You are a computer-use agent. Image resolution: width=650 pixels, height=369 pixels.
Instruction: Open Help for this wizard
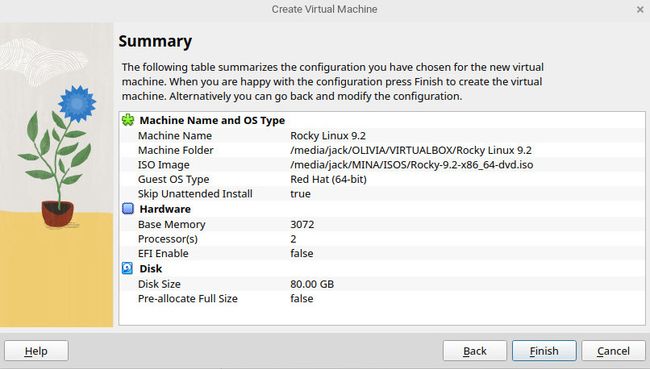coord(36,351)
